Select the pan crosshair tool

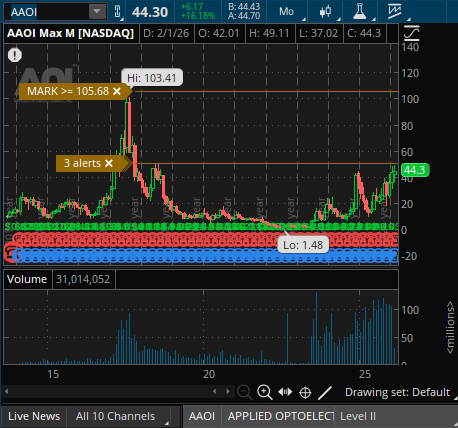pyautogui.click(x=305, y=392)
